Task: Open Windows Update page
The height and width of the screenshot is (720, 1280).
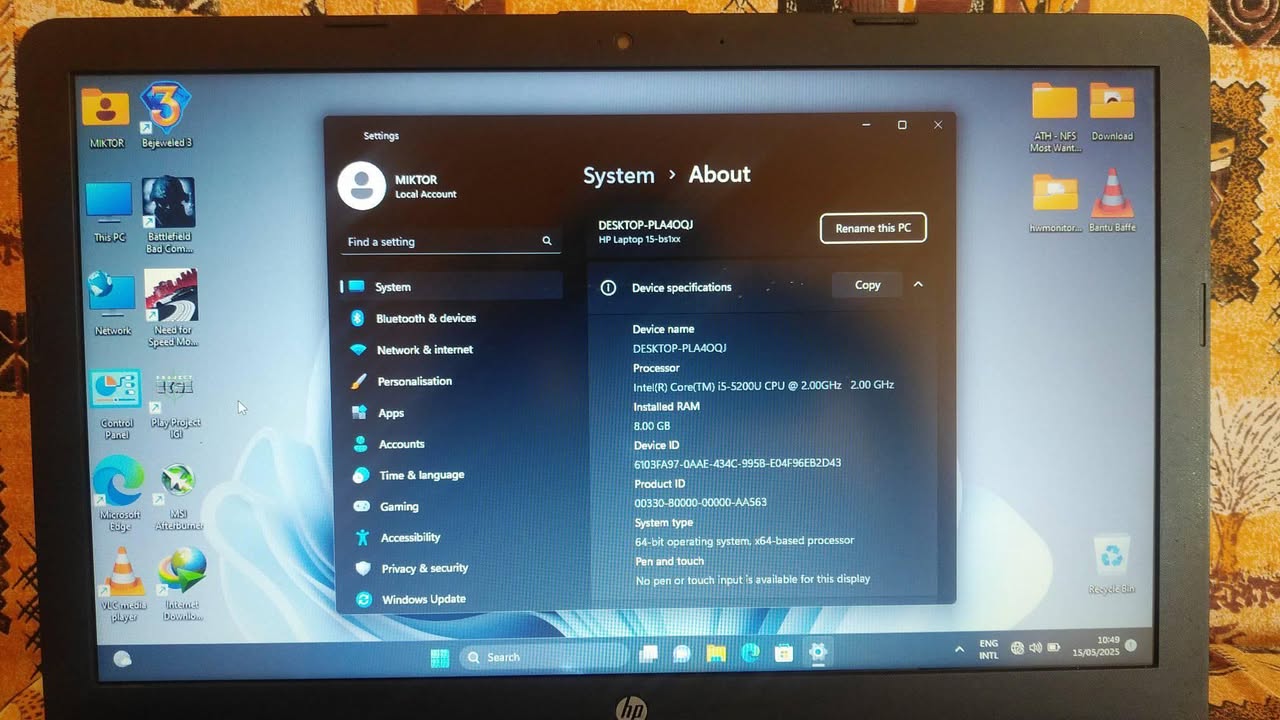Action: pos(424,599)
